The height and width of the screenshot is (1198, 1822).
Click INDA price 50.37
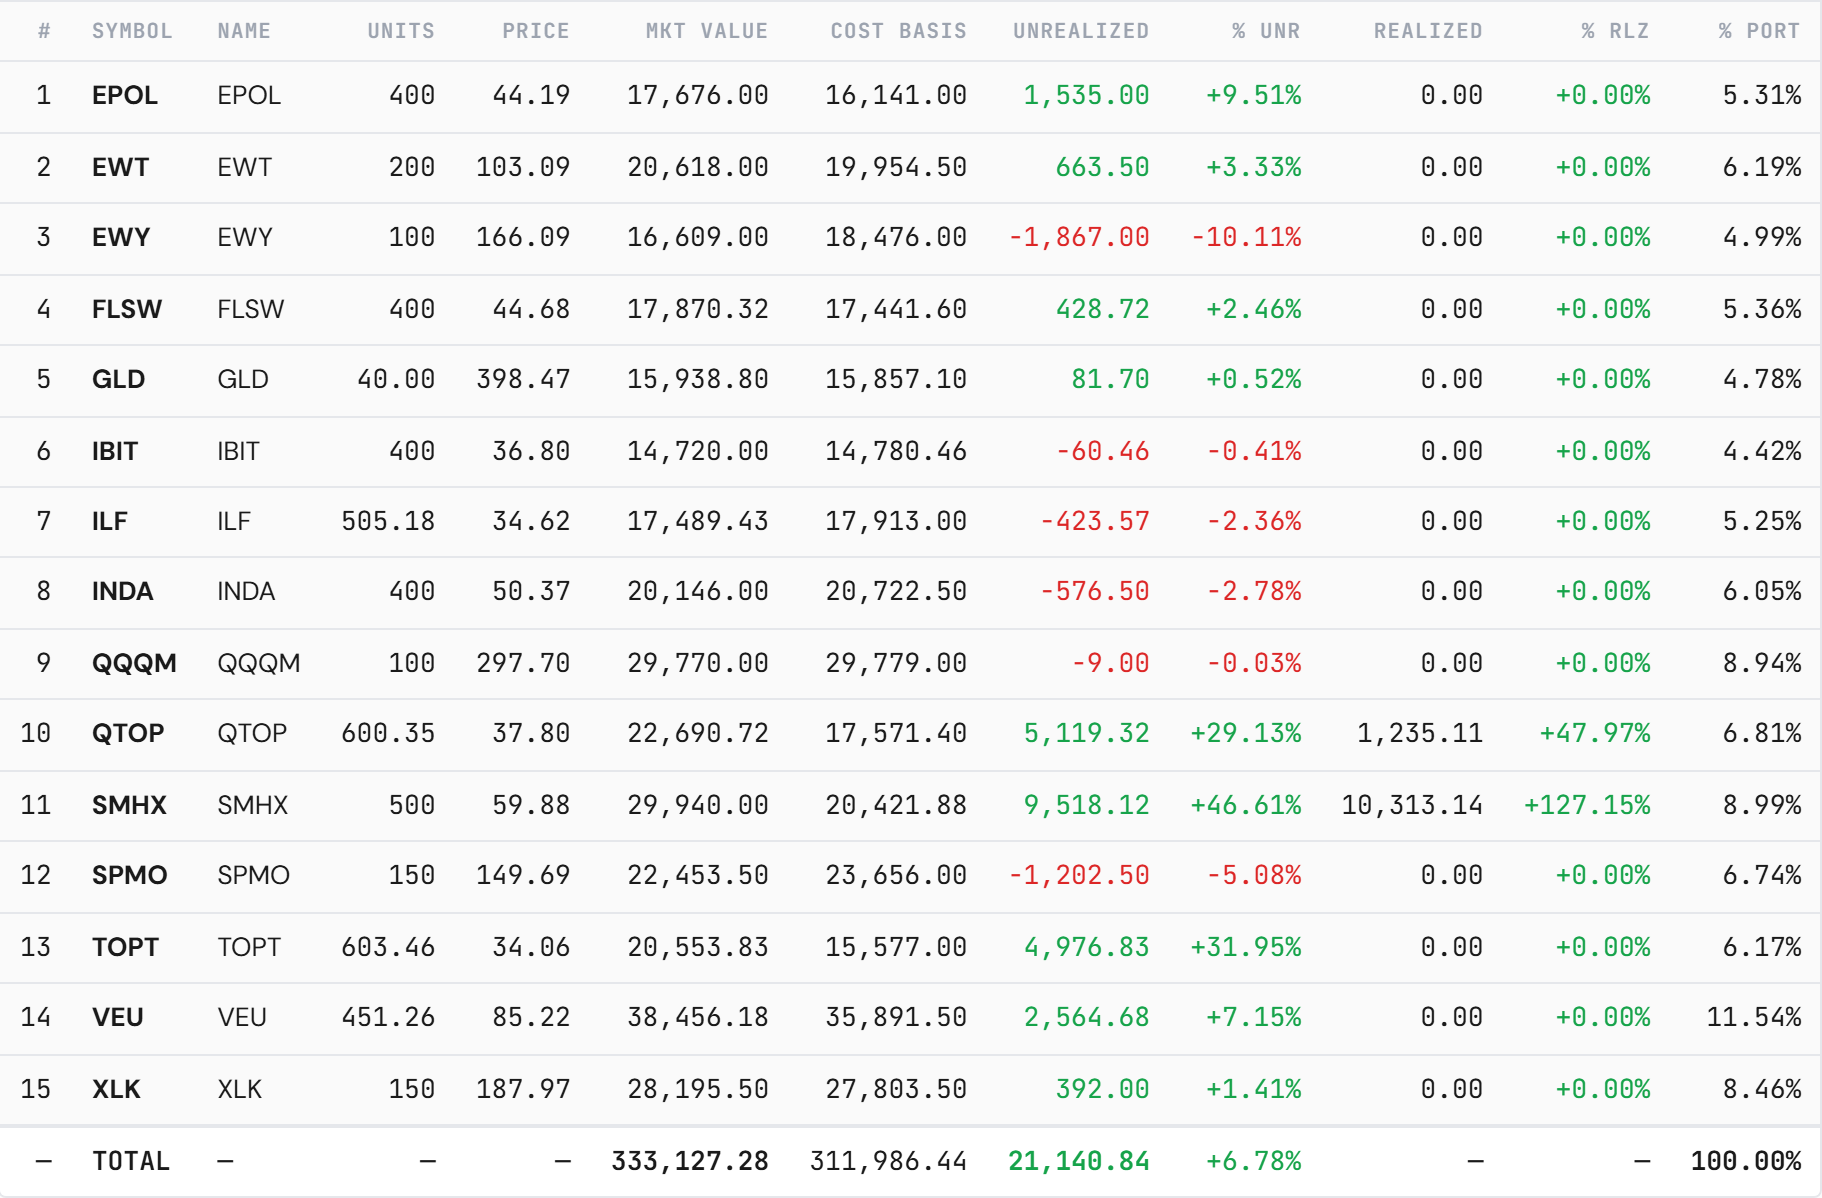point(531,591)
